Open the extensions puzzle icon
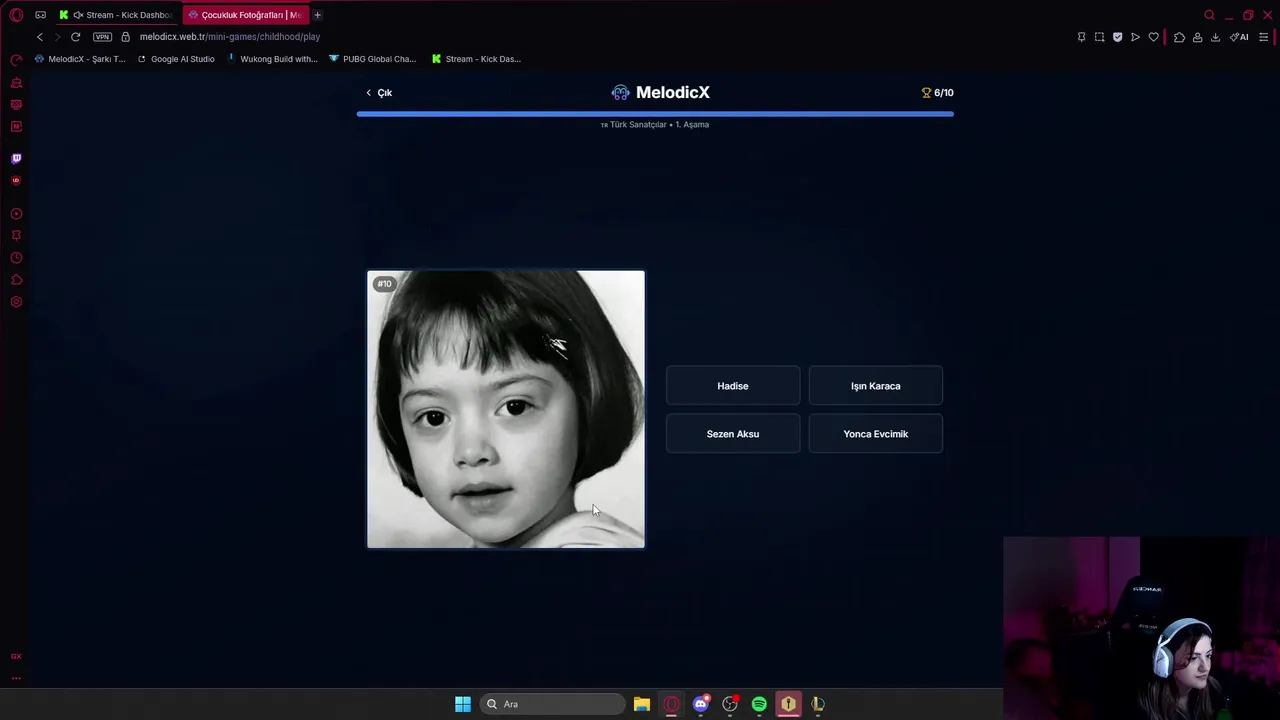 pyautogui.click(x=1179, y=37)
